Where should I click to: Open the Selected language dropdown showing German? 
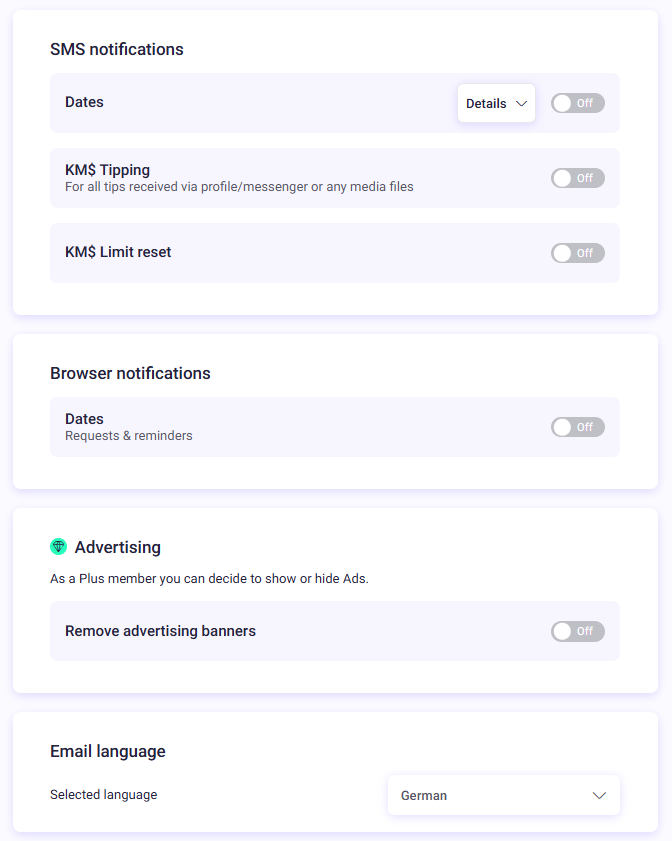pyautogui.click(x=504, y=795)
